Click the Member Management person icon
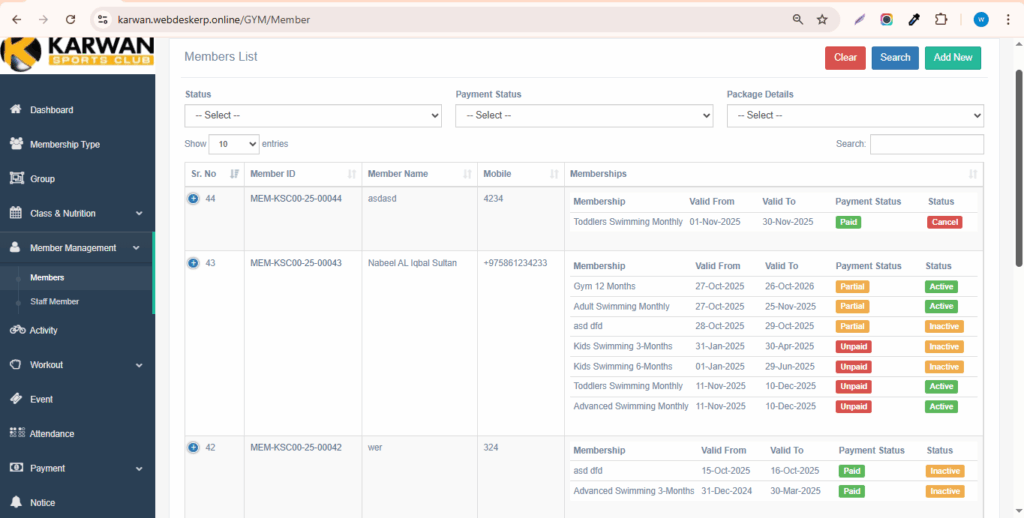Viewport: 1024px width, 518px height. (x=17, y=248)
